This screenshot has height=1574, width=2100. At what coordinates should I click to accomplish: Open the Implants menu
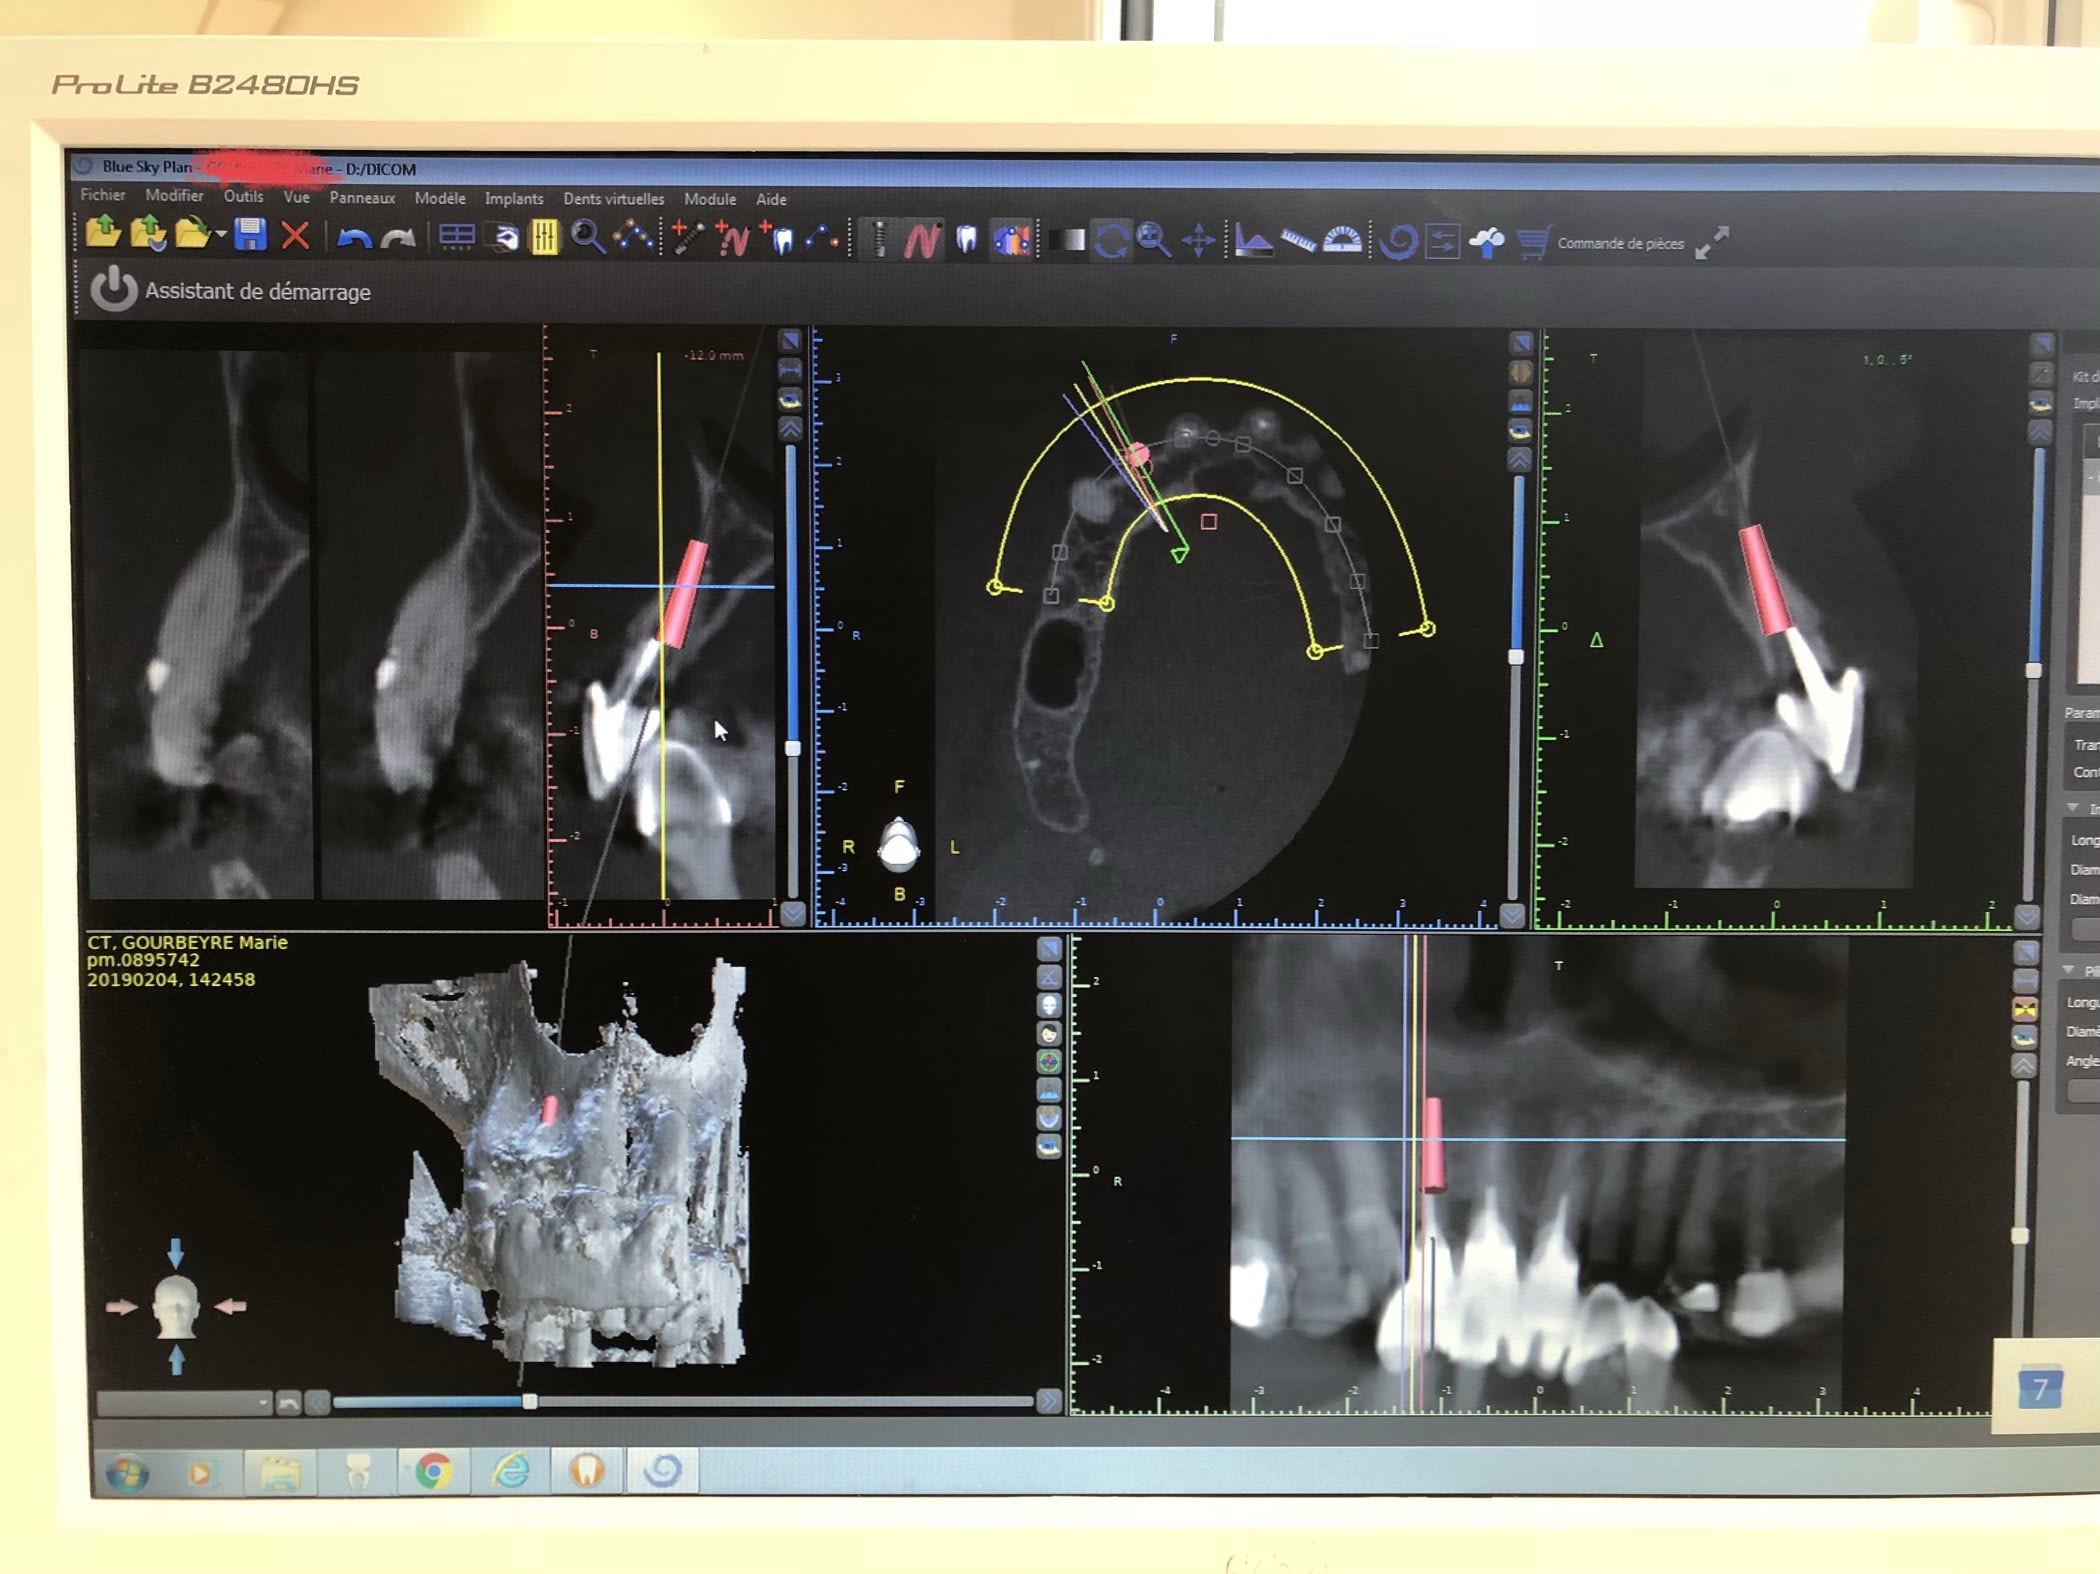click(514, 199)
